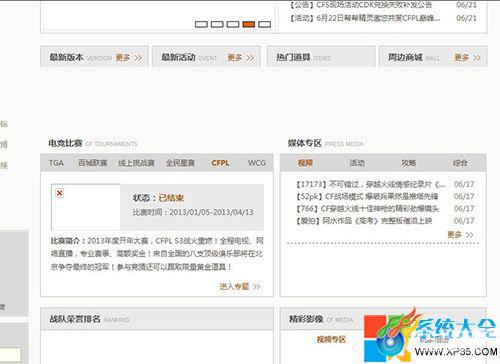Open the 视频专区 link under 精彩影像

point(331,340)
